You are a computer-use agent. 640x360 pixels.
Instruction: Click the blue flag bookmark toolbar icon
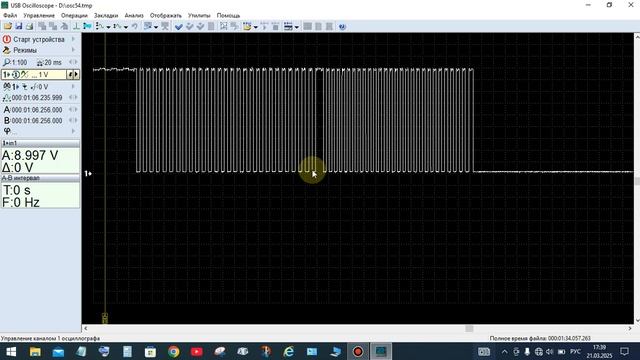point(87,27)
